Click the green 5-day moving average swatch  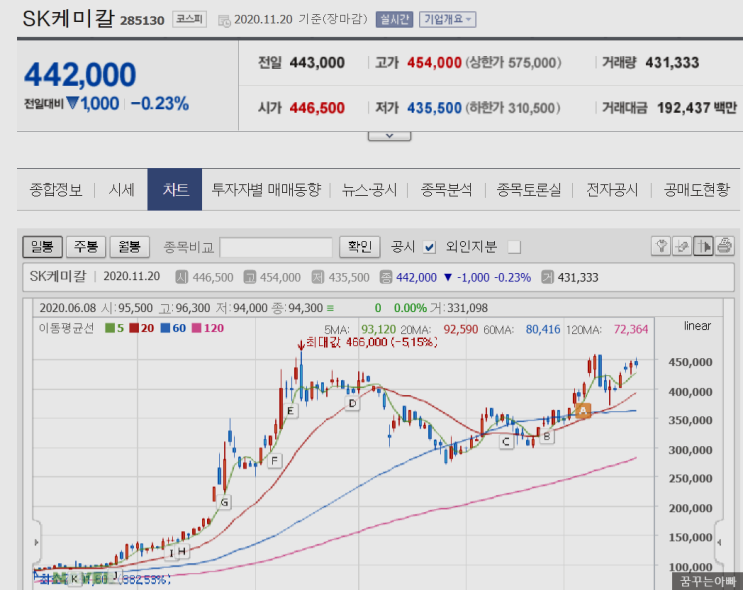coord(109,328)
